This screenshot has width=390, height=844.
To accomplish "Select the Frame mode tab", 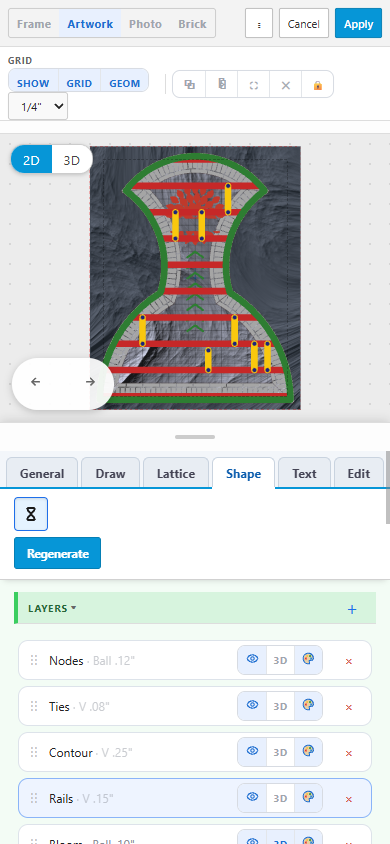I will 34,24.
